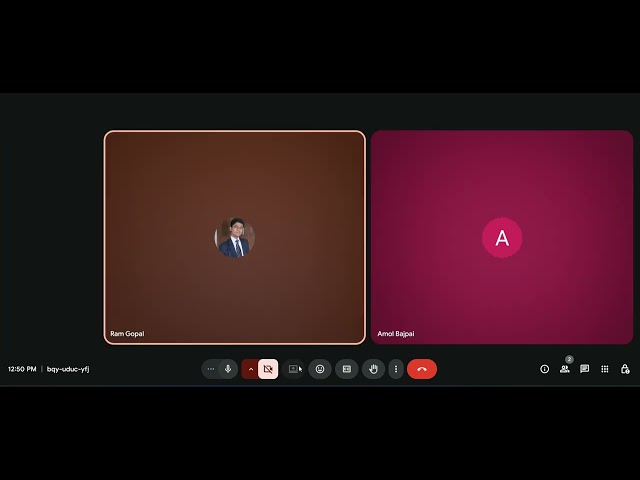Open activities panel
The image size is (640, 480).
(605, 369)
